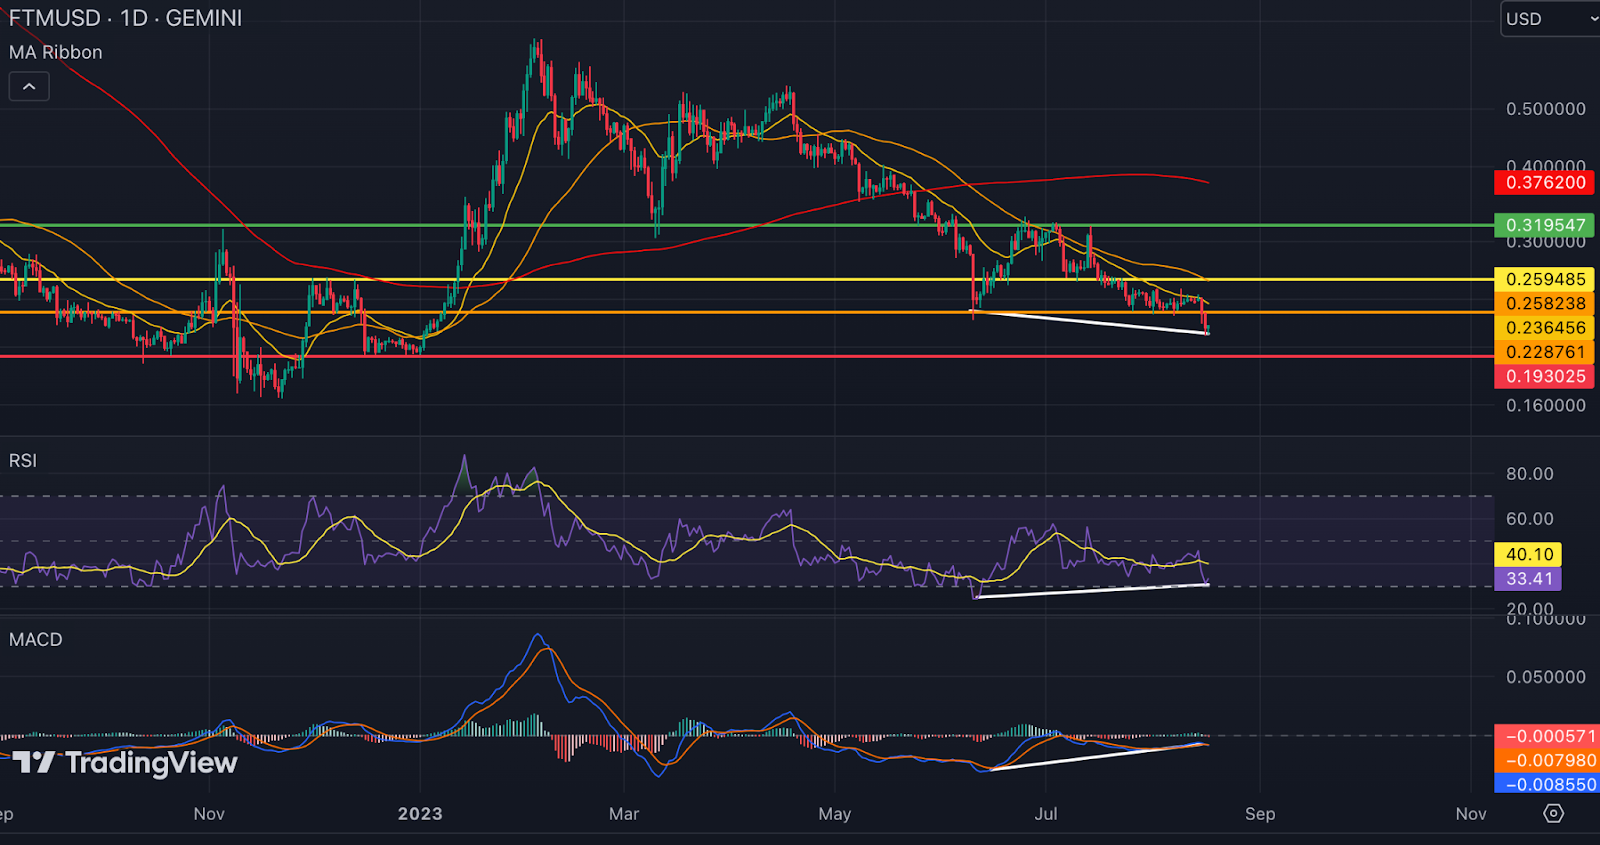The image size is (1600, 845).
Task: Select the MACD indicator label
Action: pos(36,639)
